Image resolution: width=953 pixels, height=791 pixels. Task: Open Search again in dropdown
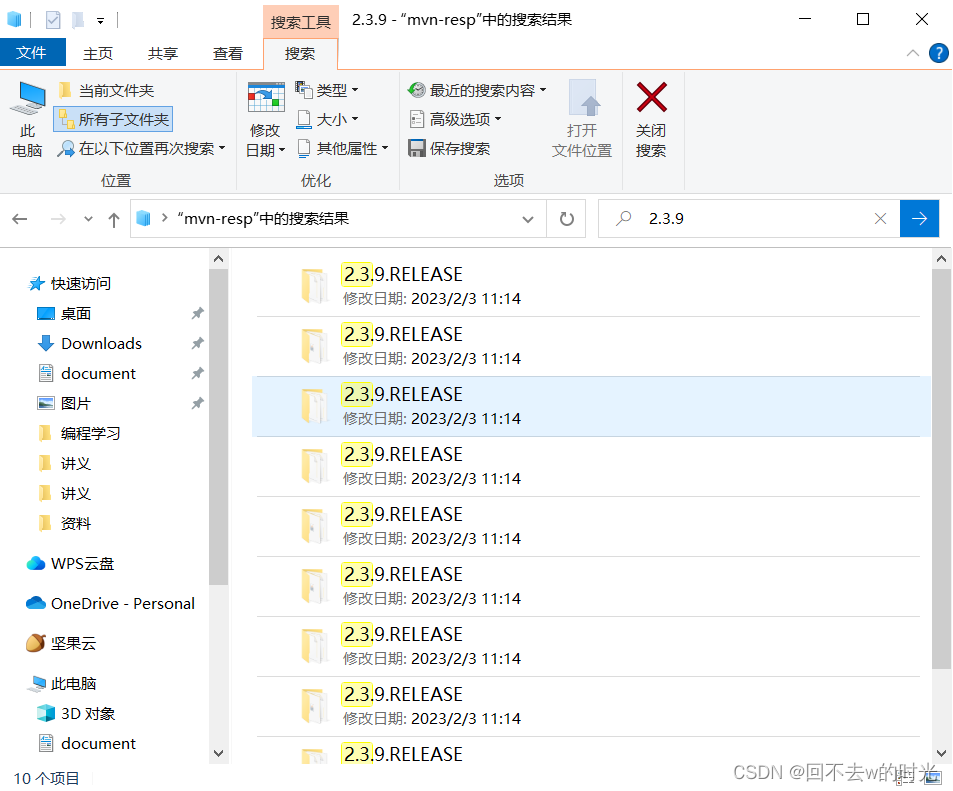pyautogui.click(x=142, y=149)
